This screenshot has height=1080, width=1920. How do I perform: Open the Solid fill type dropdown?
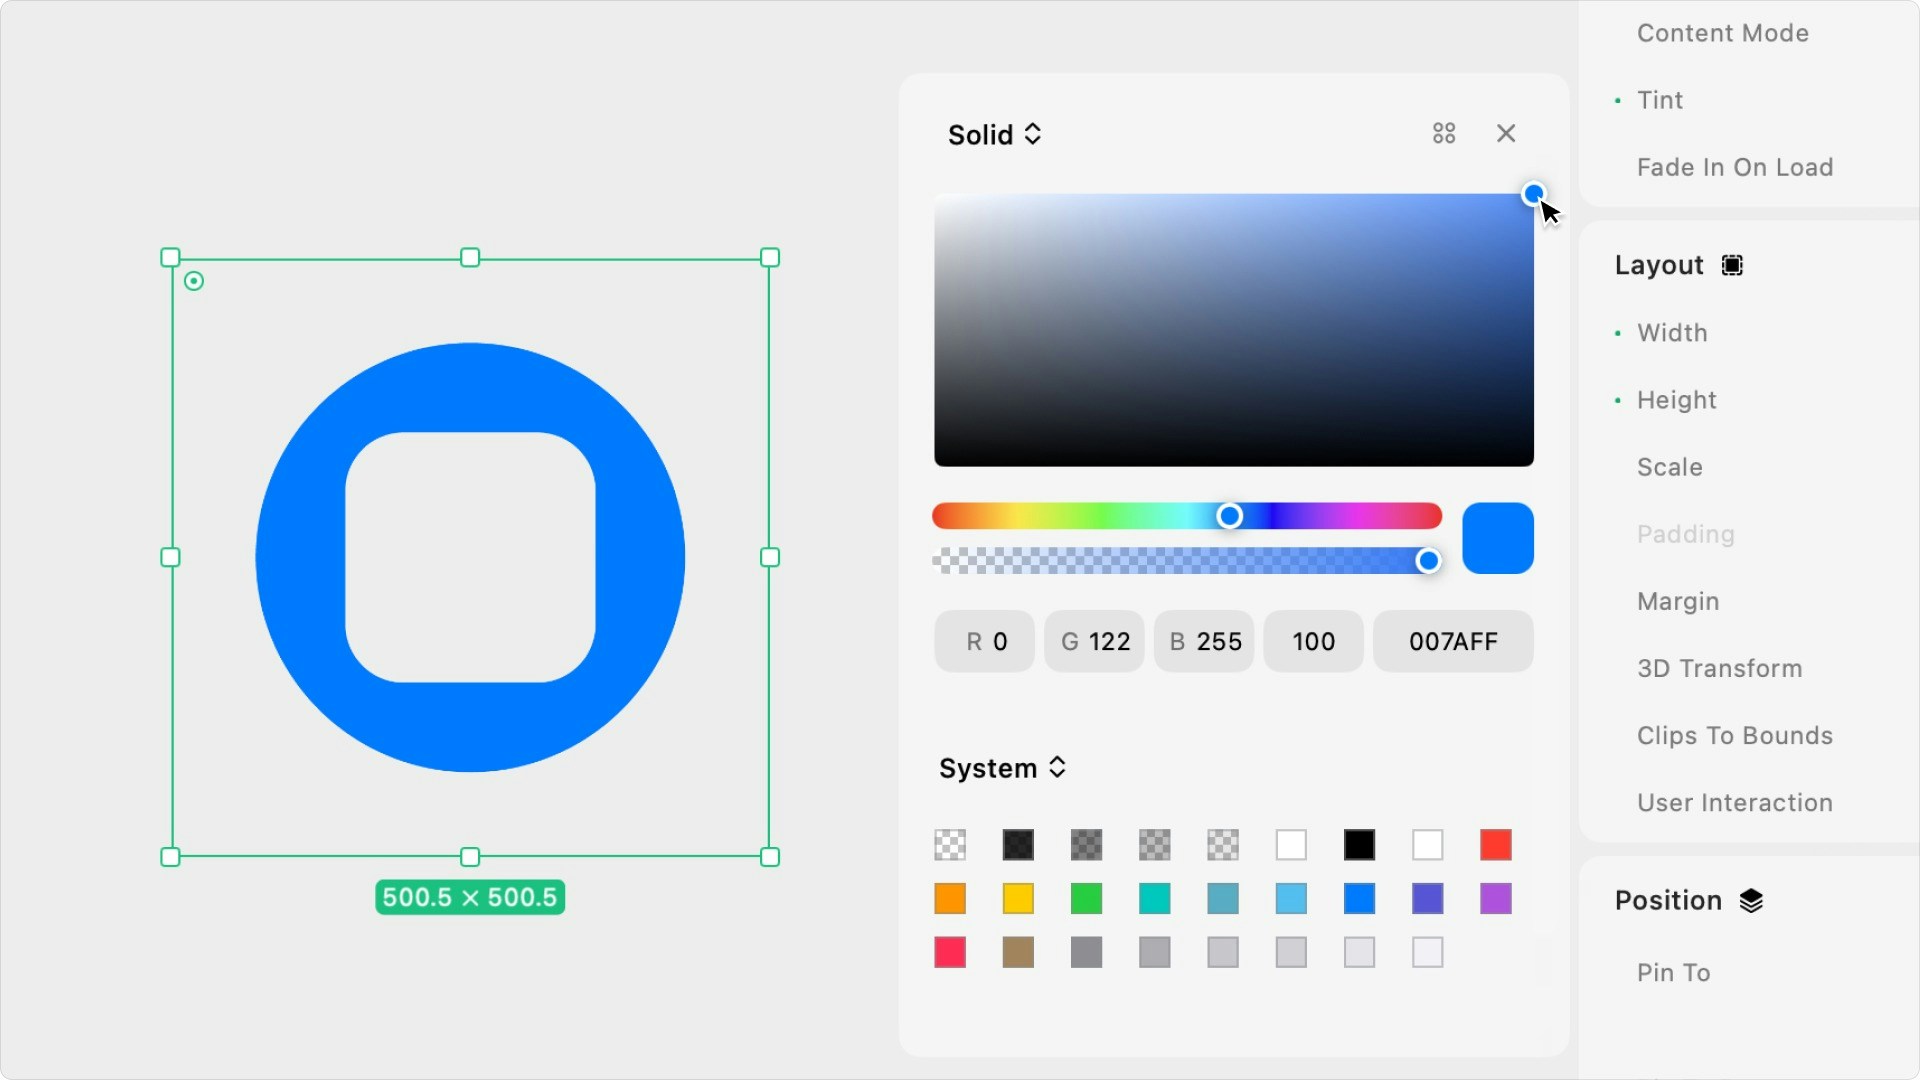point(995,135)
